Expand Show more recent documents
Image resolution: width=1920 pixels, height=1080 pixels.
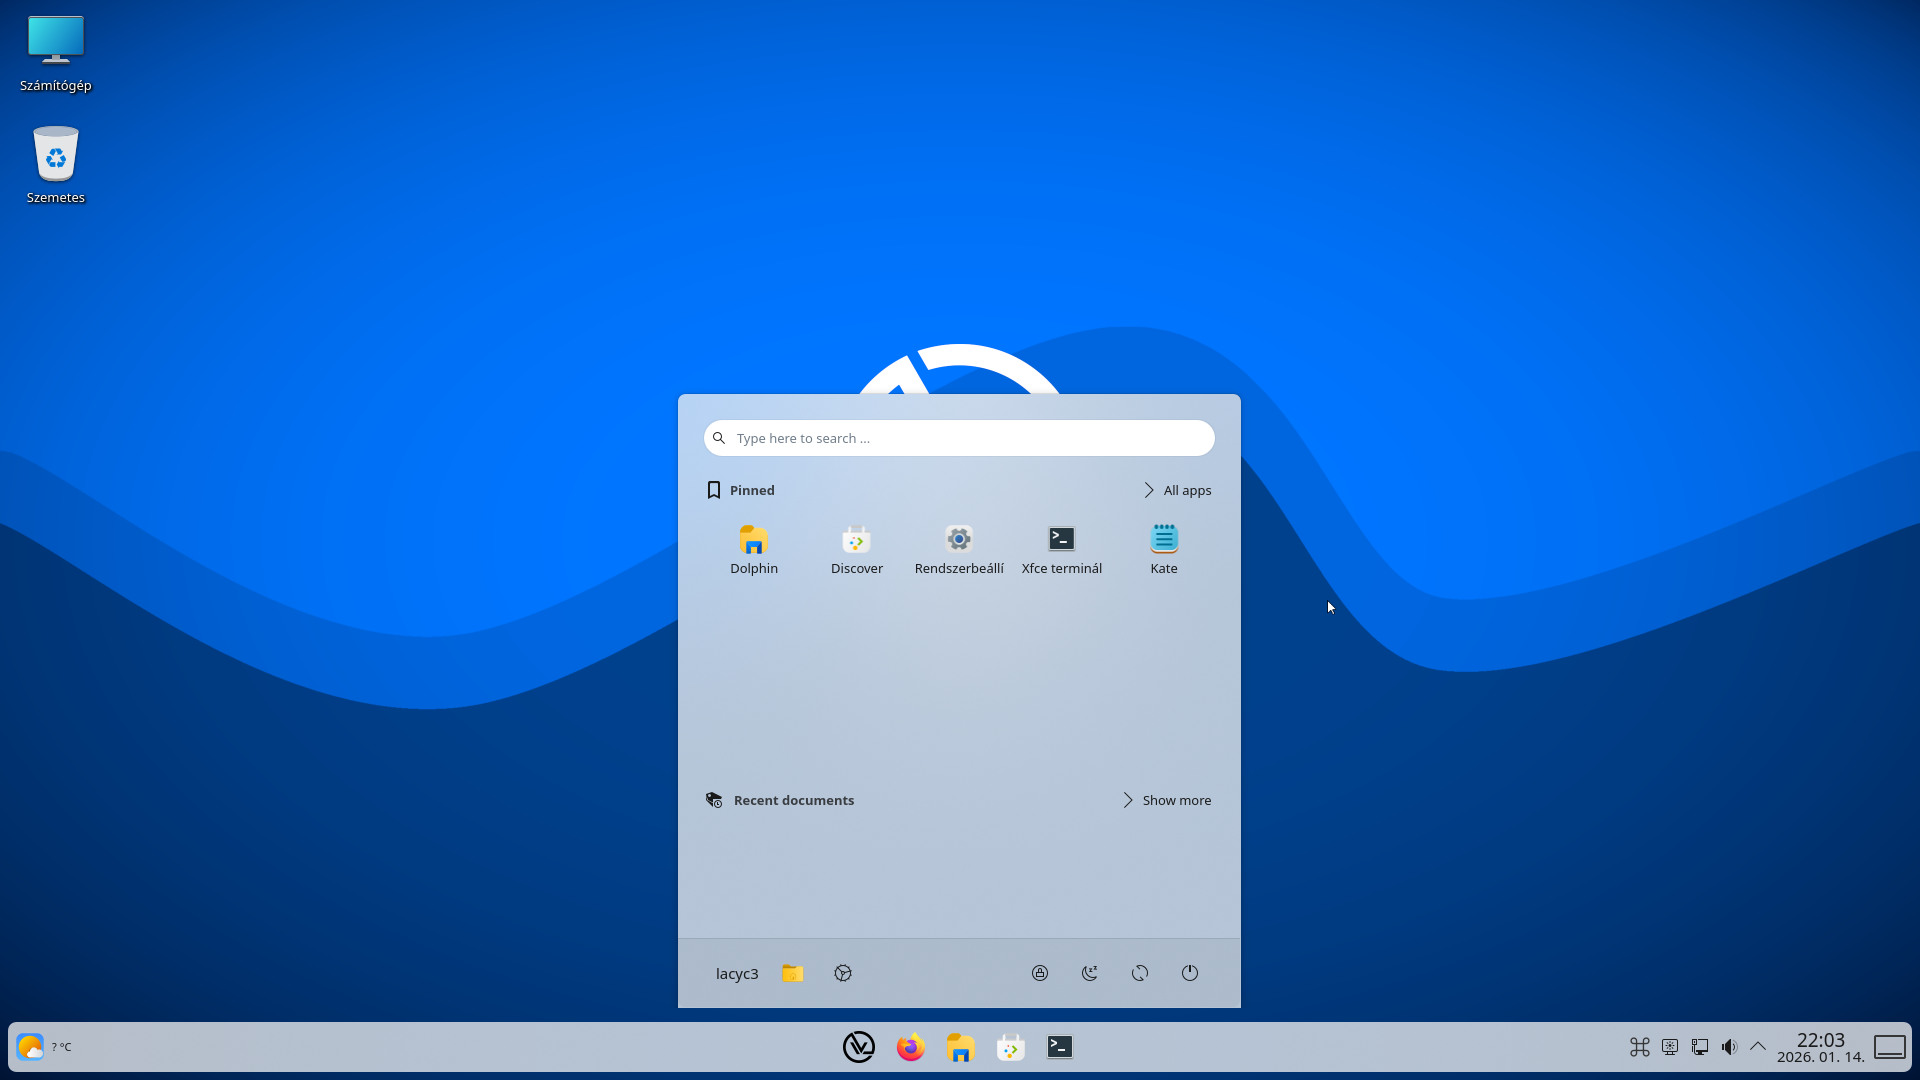[x=1166, y=800]
